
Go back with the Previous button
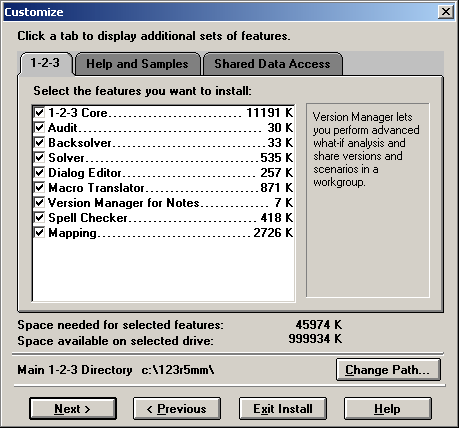177,408
